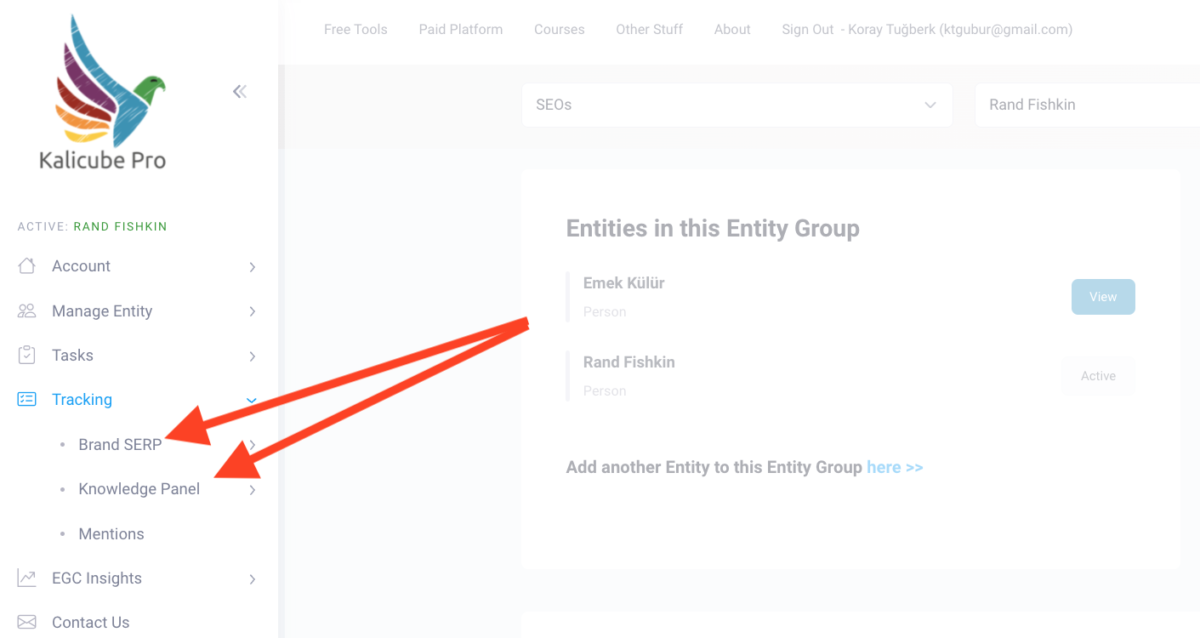This screenshot has width=1200, height=638.
Task: Collapse sidebar with double-chevron icon
Action: point(239,92)
